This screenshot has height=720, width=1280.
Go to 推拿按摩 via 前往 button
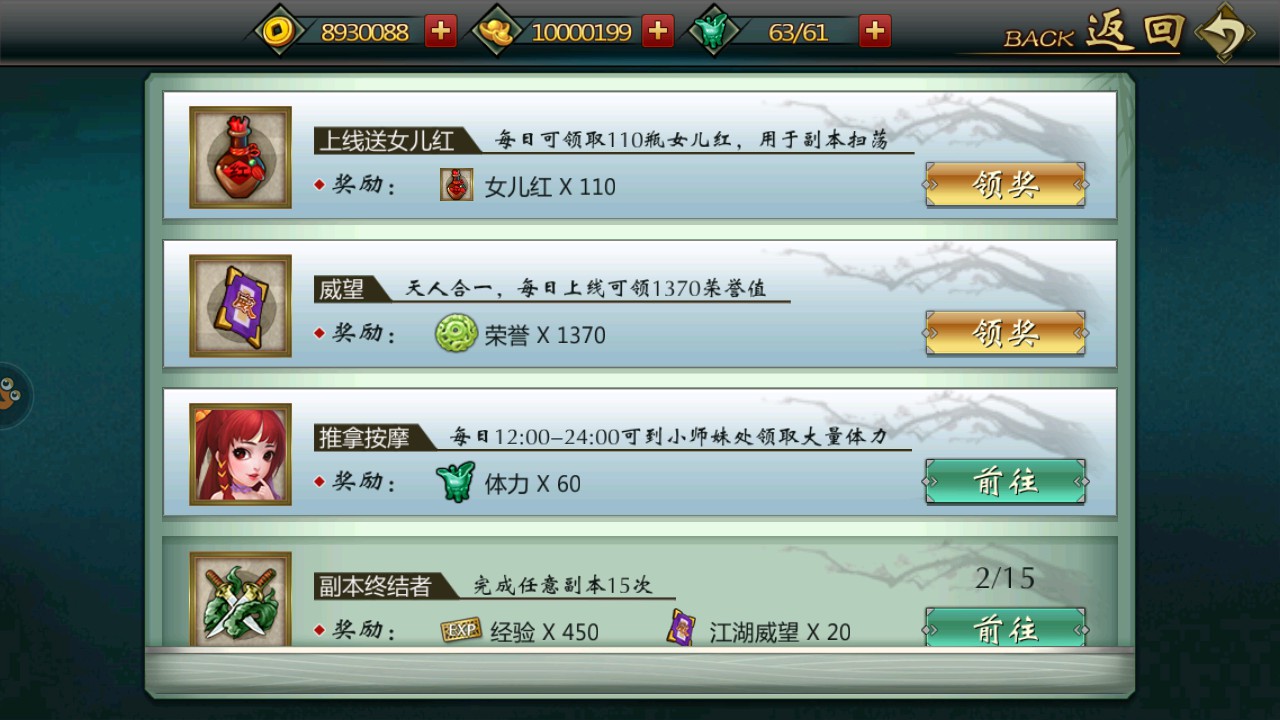tap(1006, 481)
